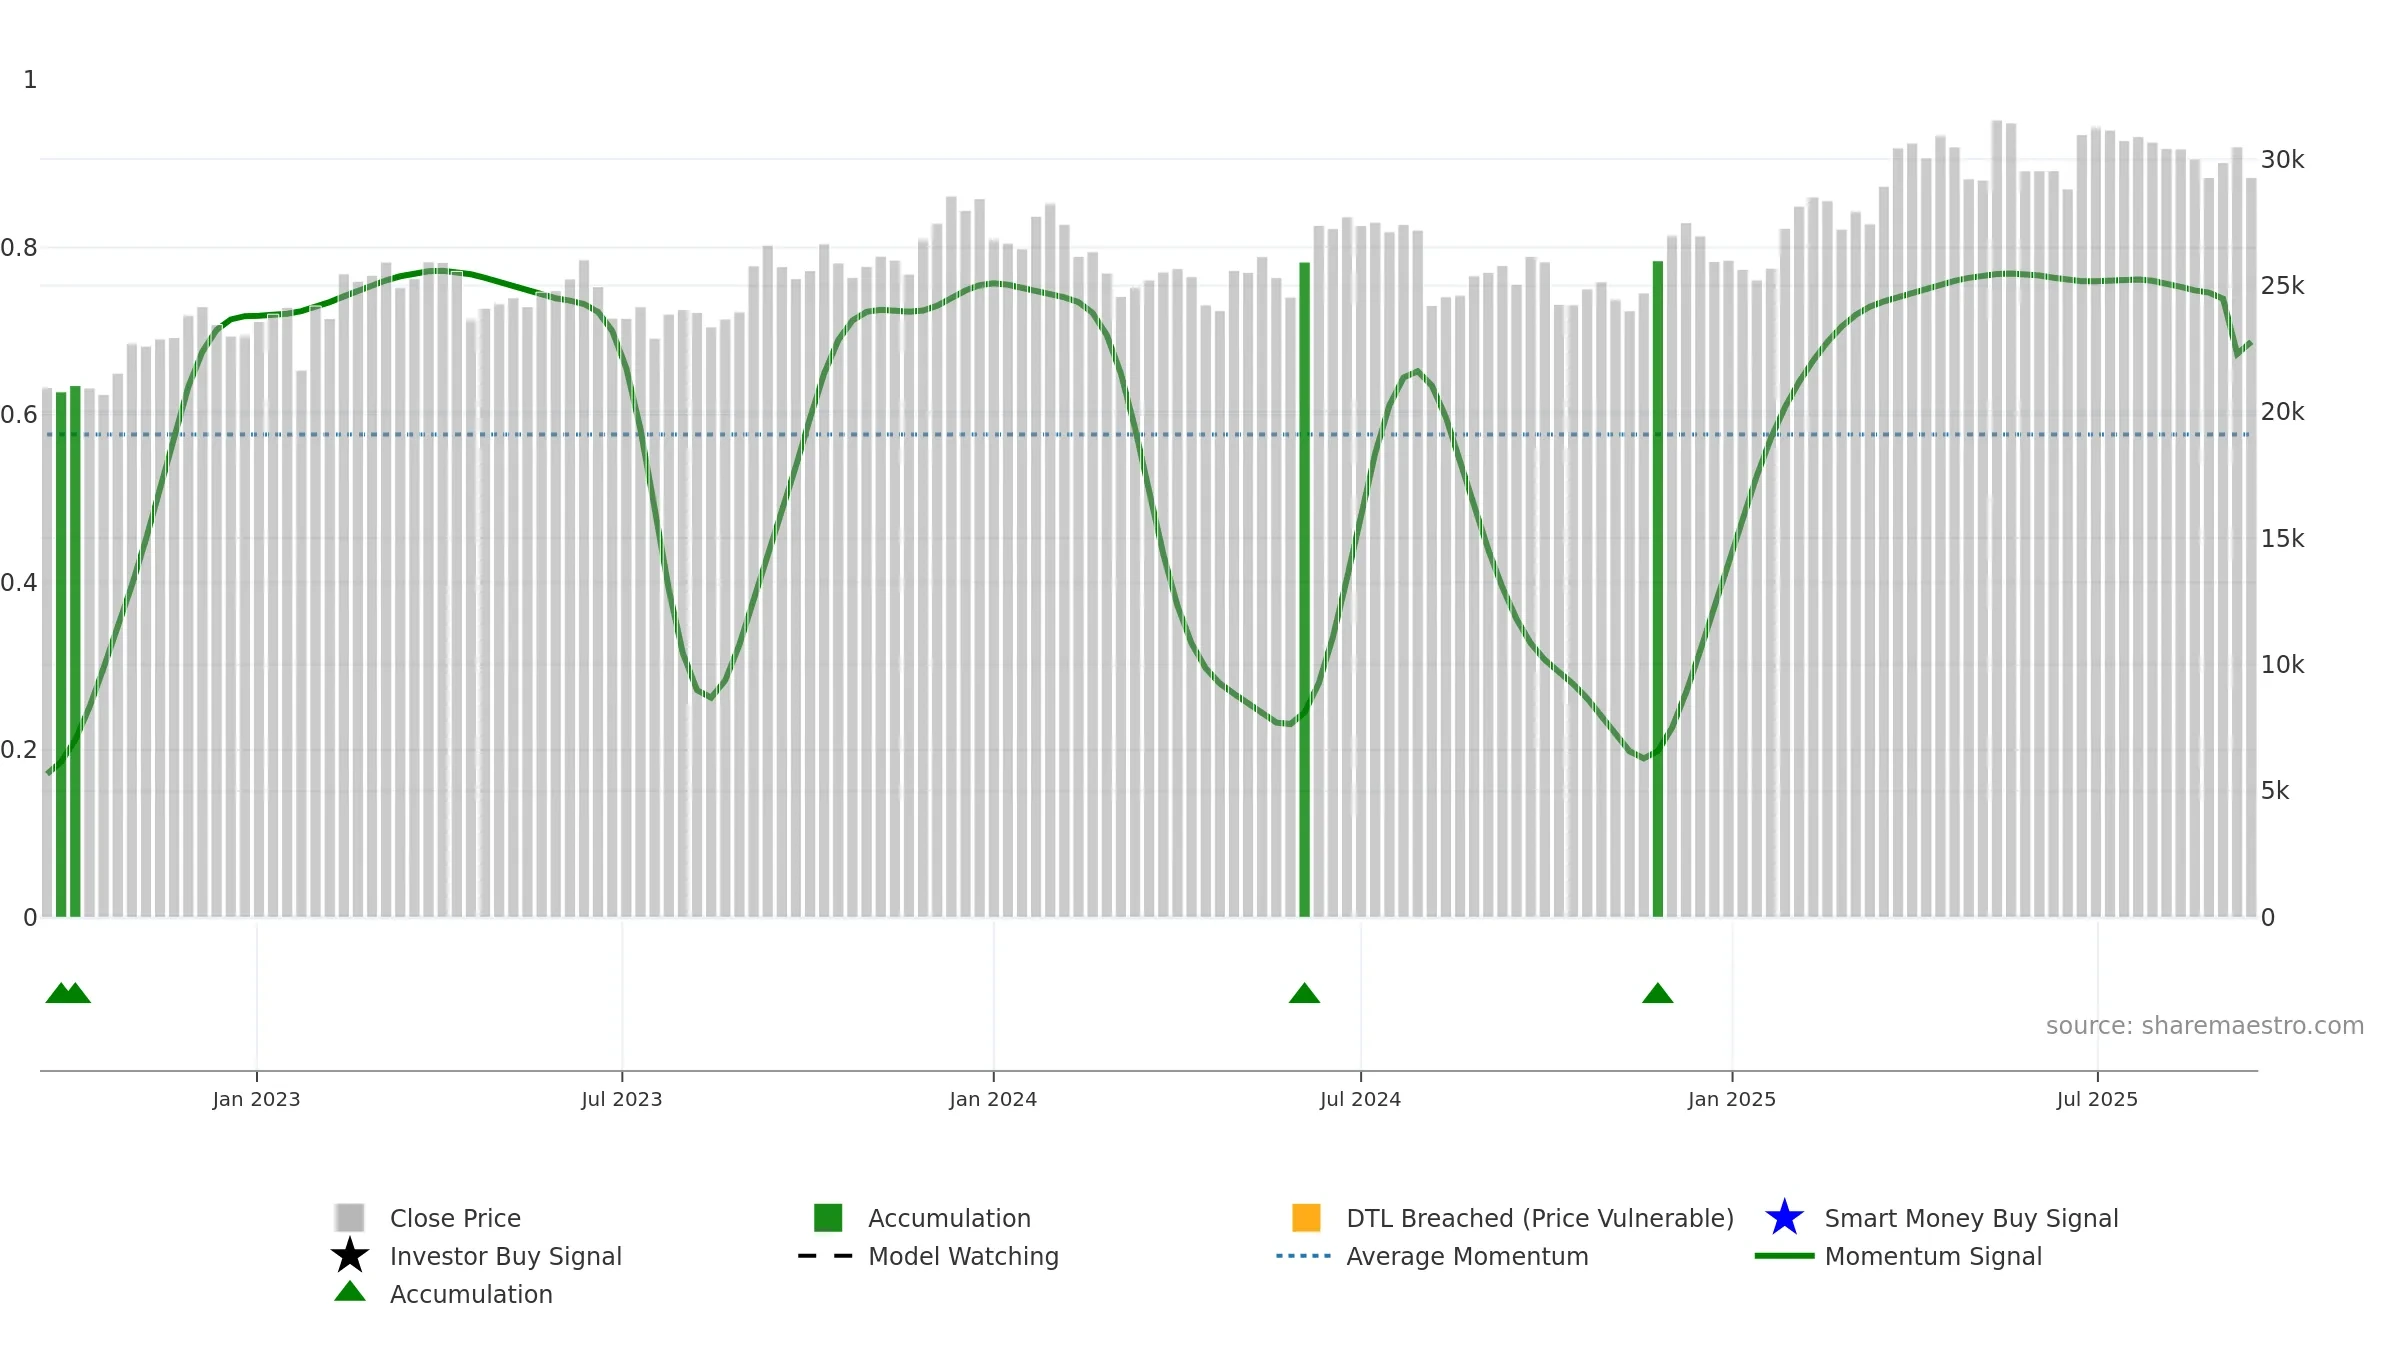Screen dimensions: 2400x1350
Task: Click the green Accumulation triangle legend icon
Action: pyautogui.click(x=350, y=1291)
